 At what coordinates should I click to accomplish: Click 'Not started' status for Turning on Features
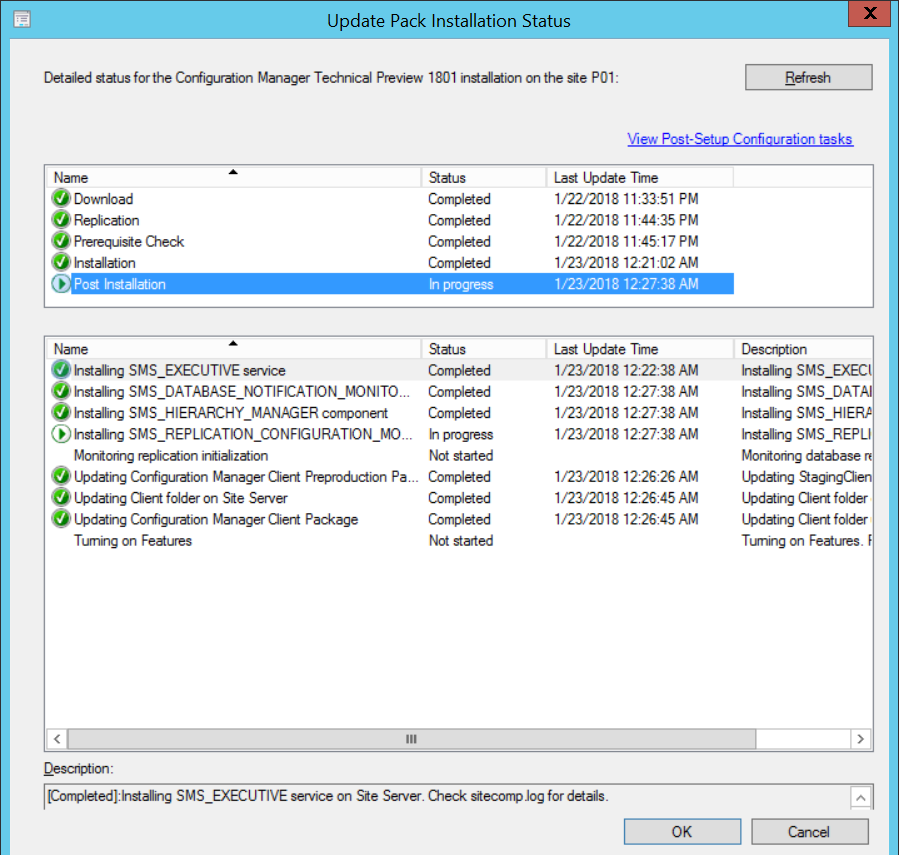click(461, 540)
